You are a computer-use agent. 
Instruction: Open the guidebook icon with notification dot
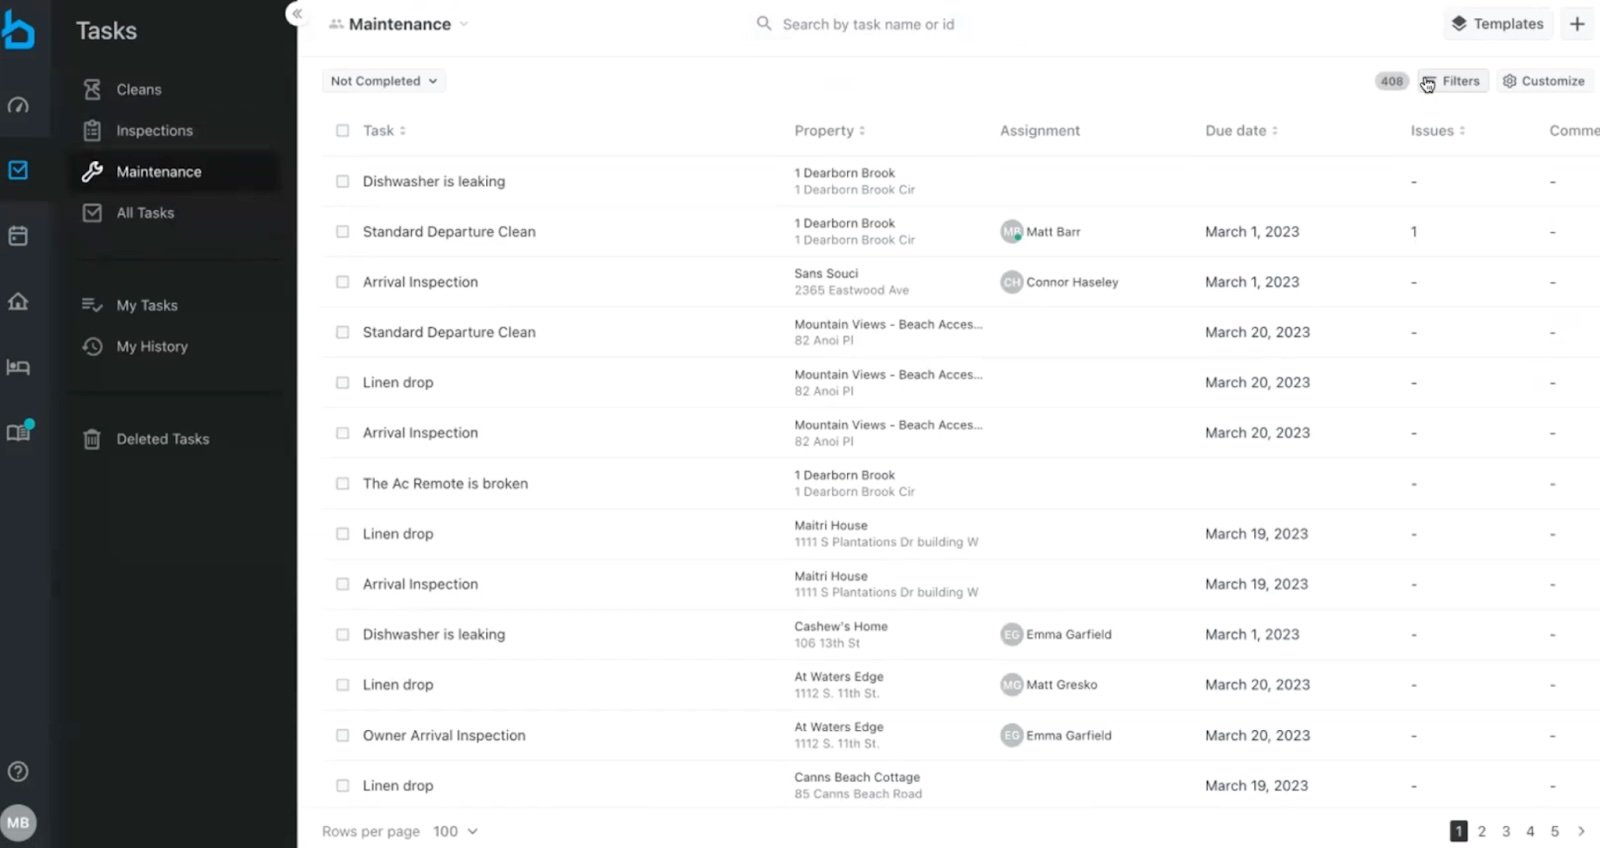(x=18, y=432)
